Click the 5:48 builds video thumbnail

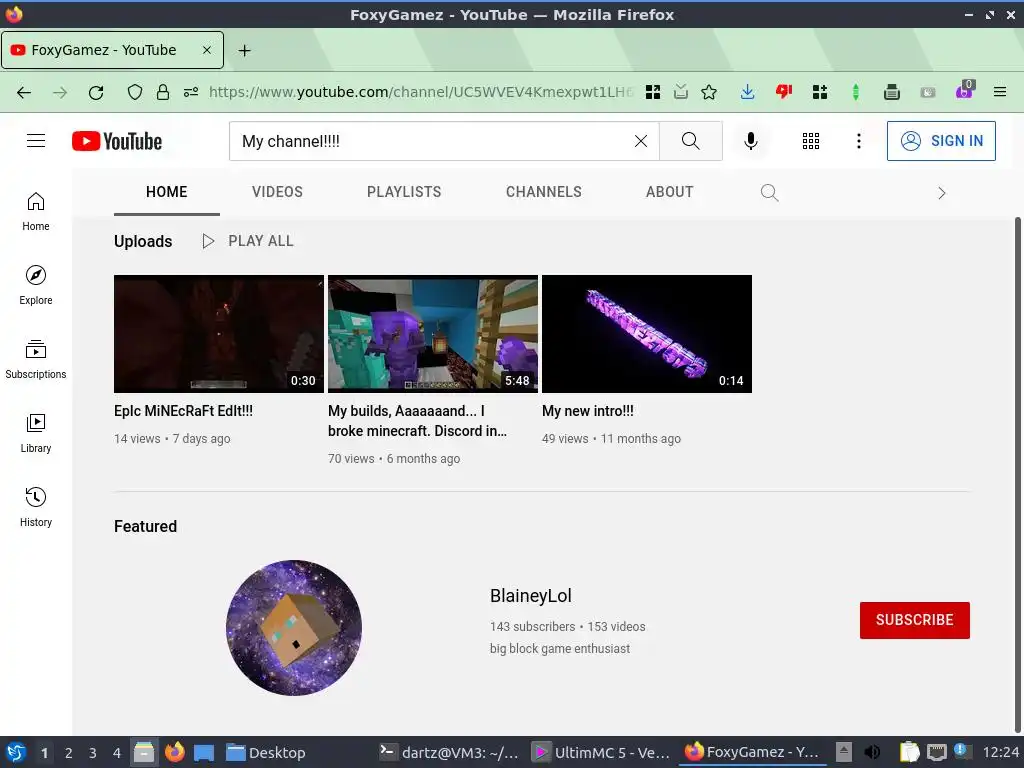(x=433, y=334)
